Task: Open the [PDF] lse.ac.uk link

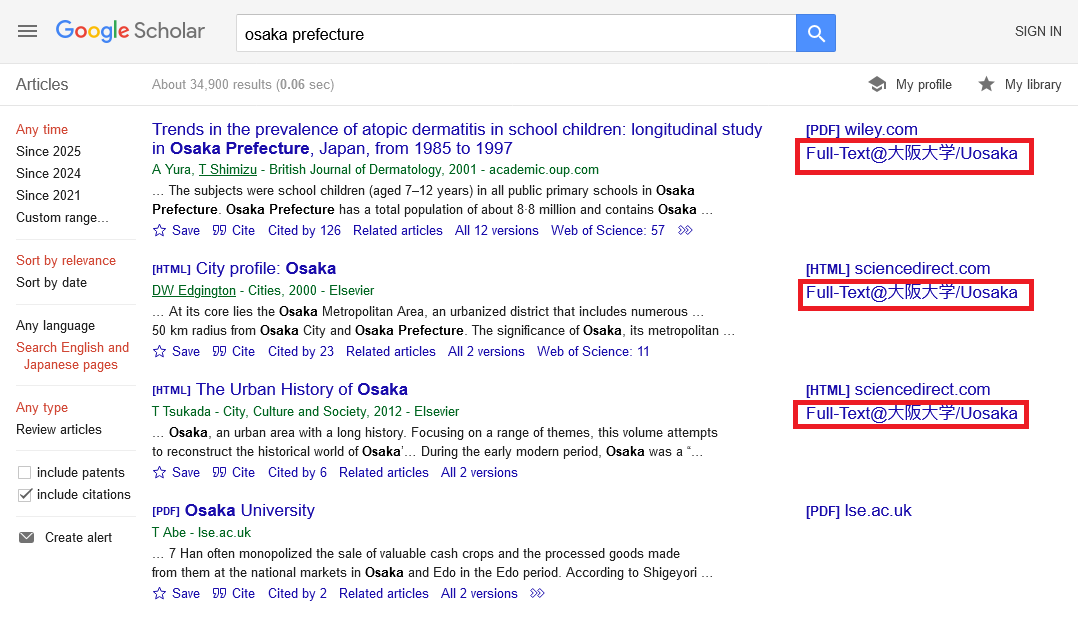Action: (859, 511)
